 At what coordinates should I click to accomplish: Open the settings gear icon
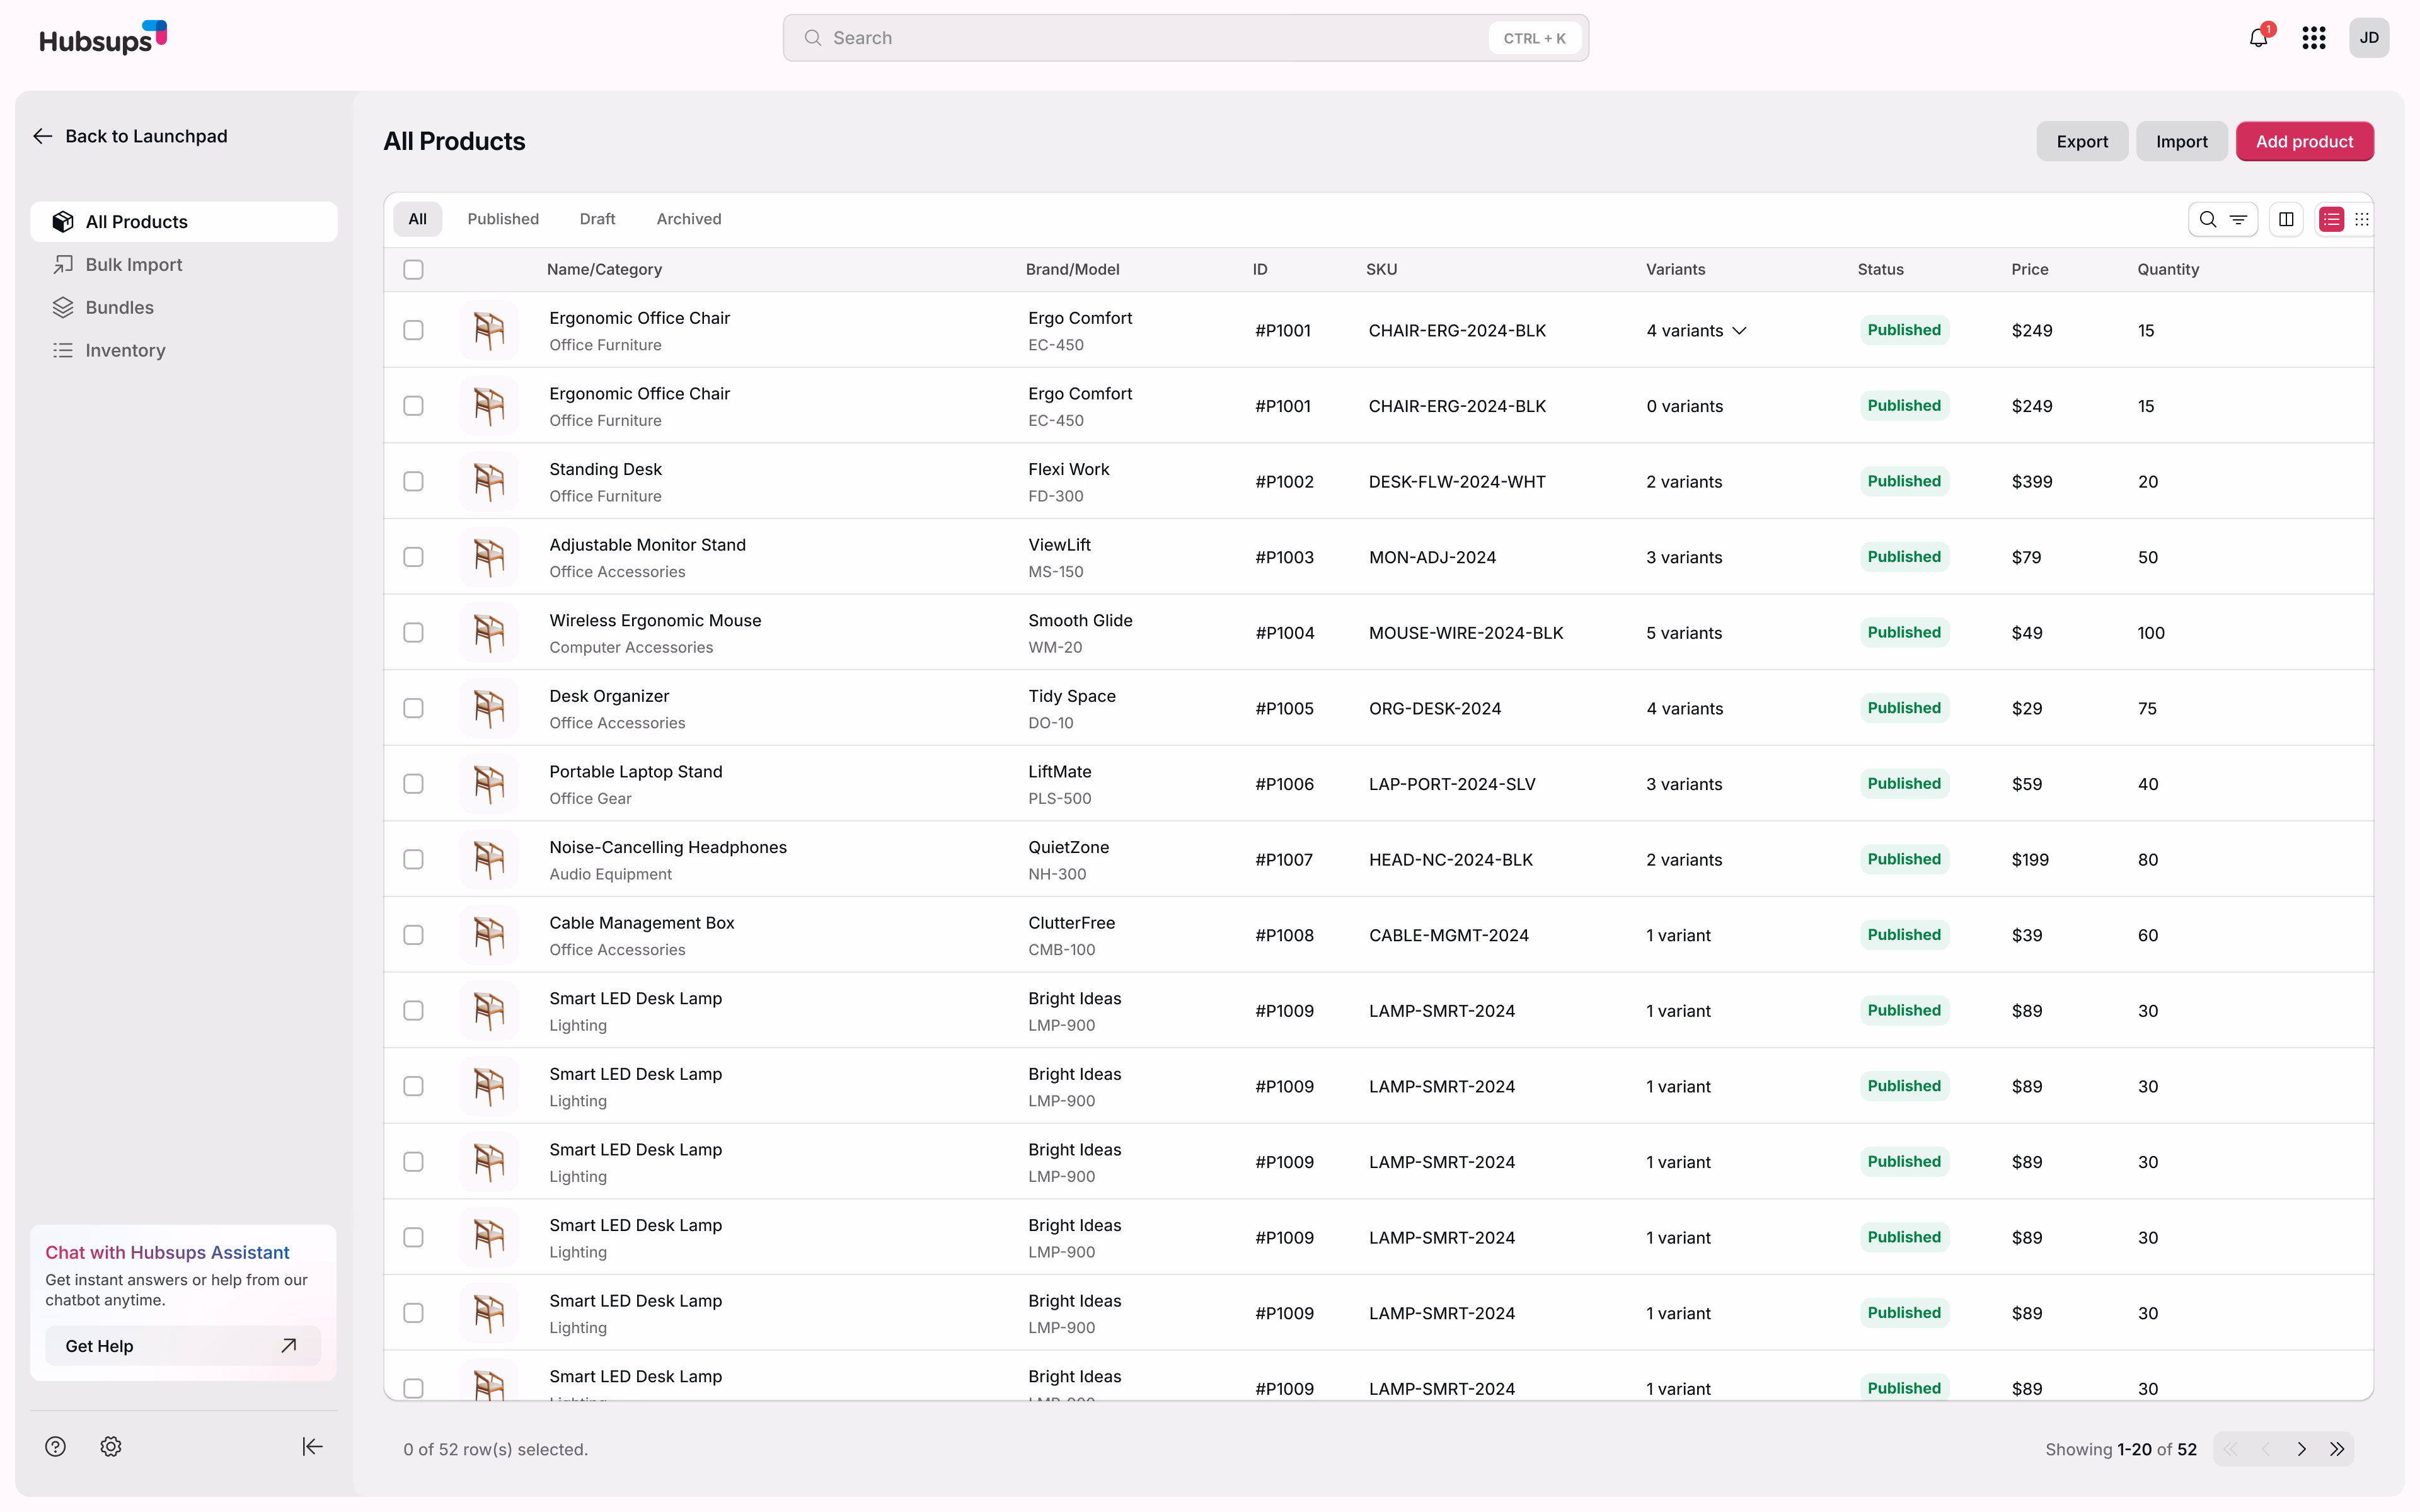pos(111,1446)
